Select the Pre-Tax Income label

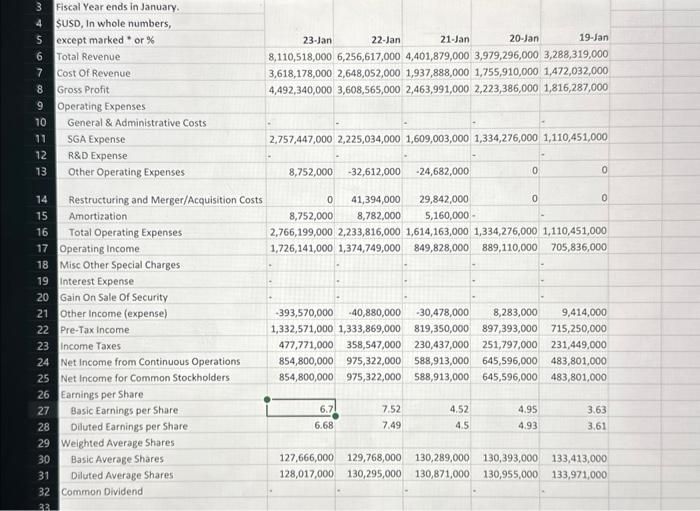[95, 330]
